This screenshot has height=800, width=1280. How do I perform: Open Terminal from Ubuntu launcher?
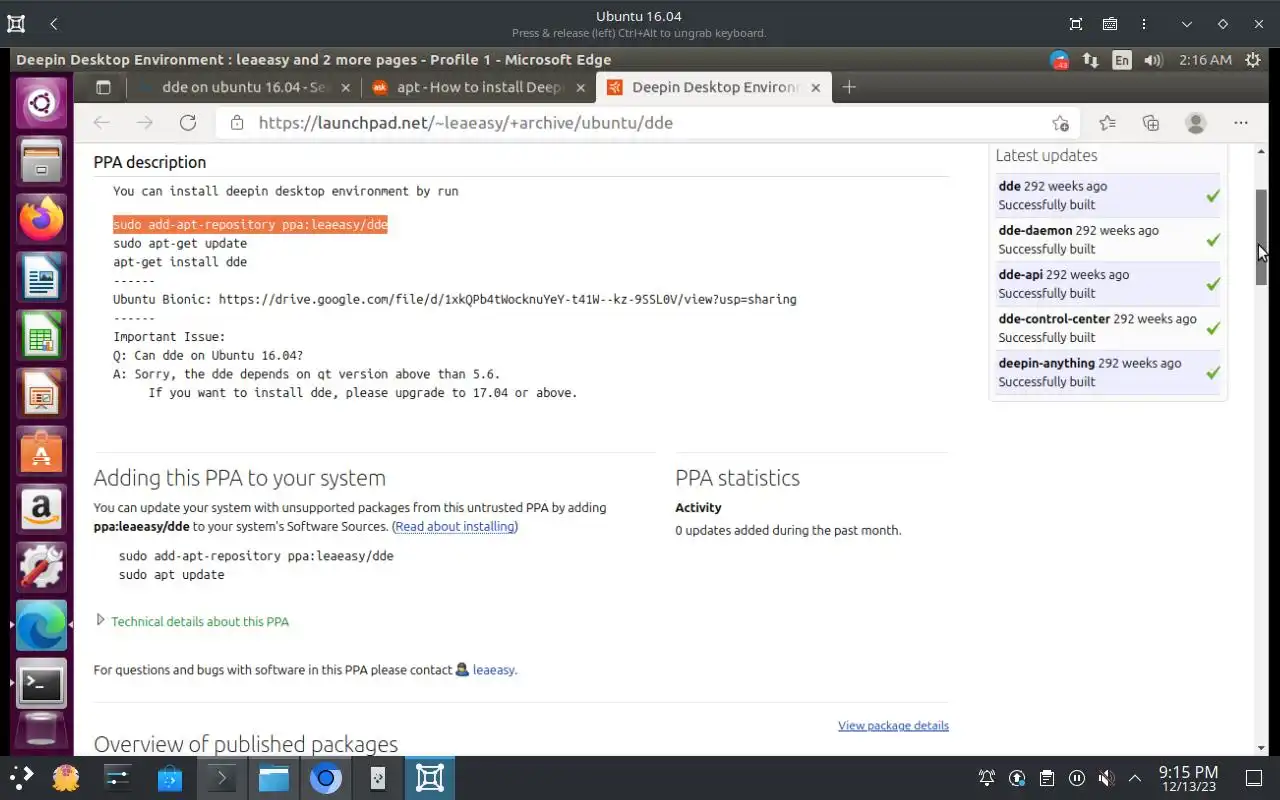click(x=41, y=683)
